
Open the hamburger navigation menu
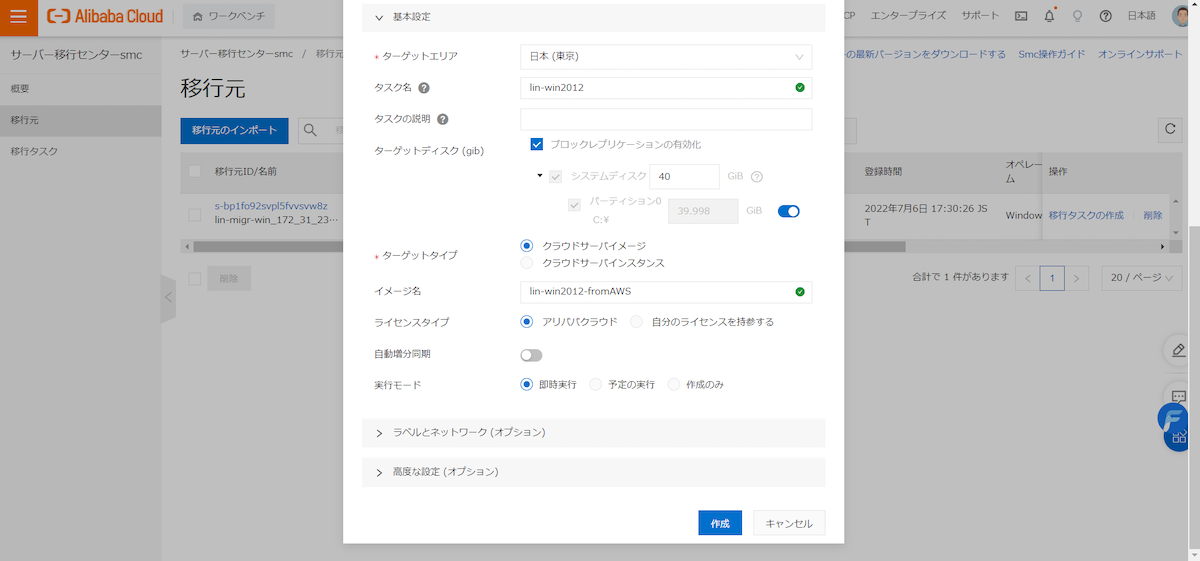[x=18, y=17]
